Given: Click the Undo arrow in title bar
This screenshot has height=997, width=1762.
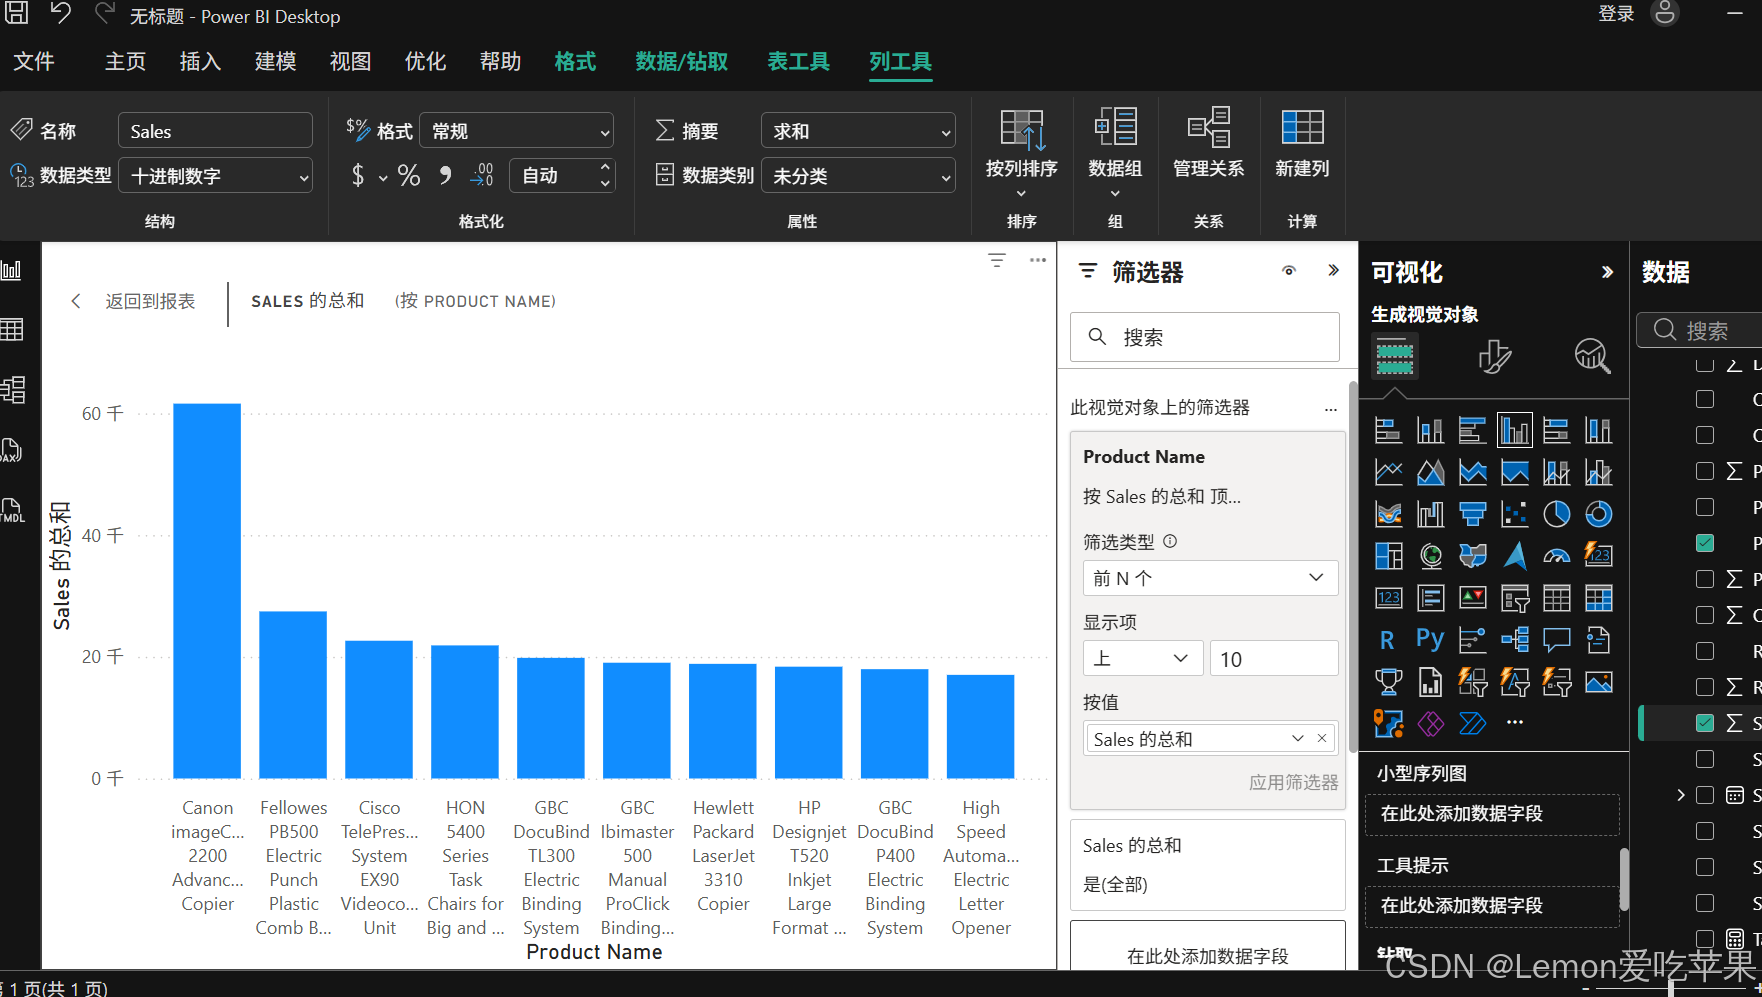Looking at the screenshot, I should (61, 14).
